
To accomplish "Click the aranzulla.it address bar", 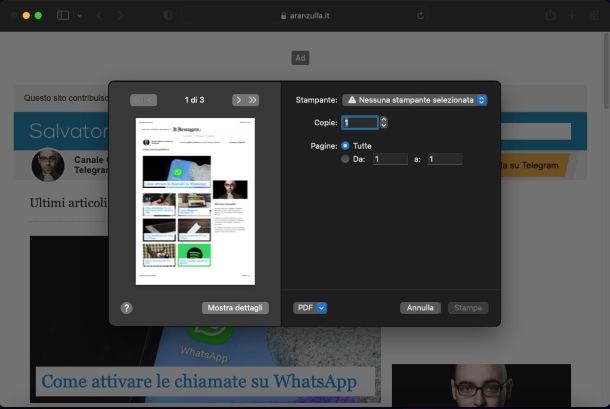I will 305,16.
